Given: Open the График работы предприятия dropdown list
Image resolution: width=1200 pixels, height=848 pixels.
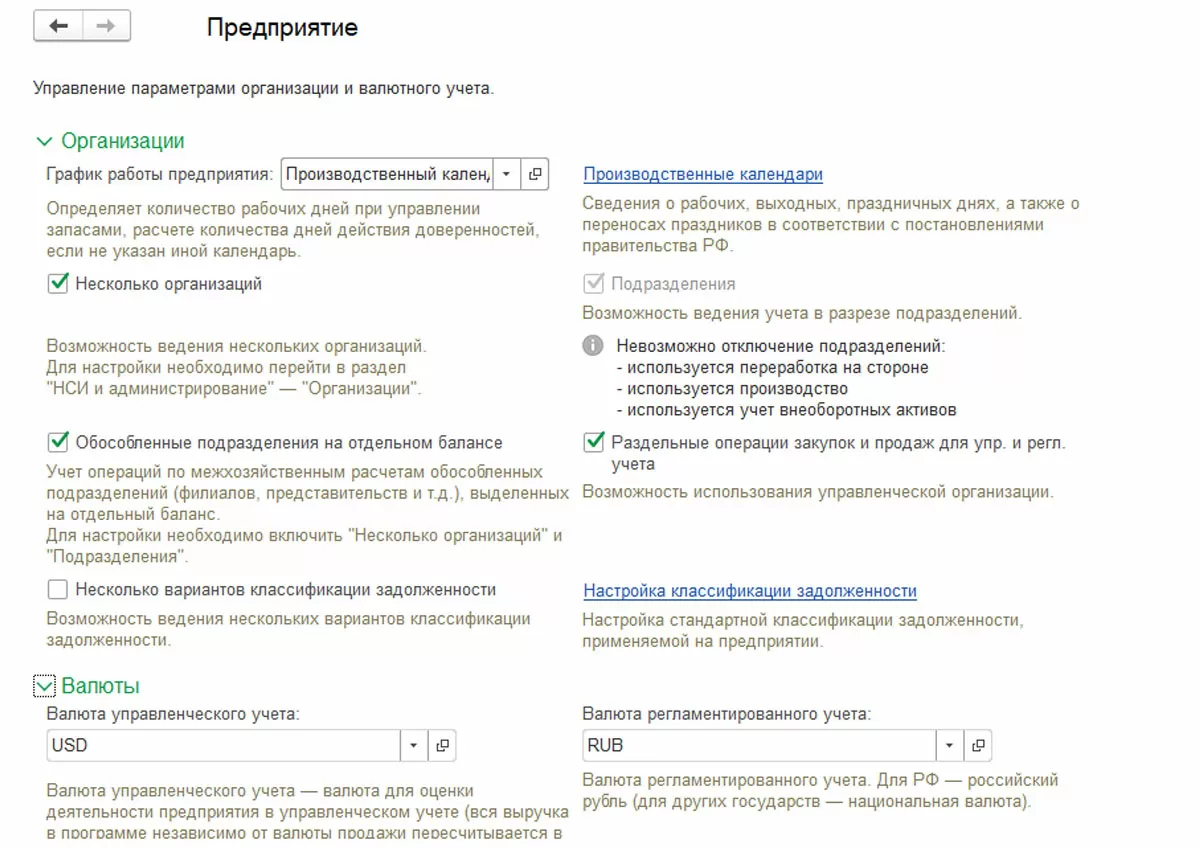Looking at the screenshot, I should (507, 174).
